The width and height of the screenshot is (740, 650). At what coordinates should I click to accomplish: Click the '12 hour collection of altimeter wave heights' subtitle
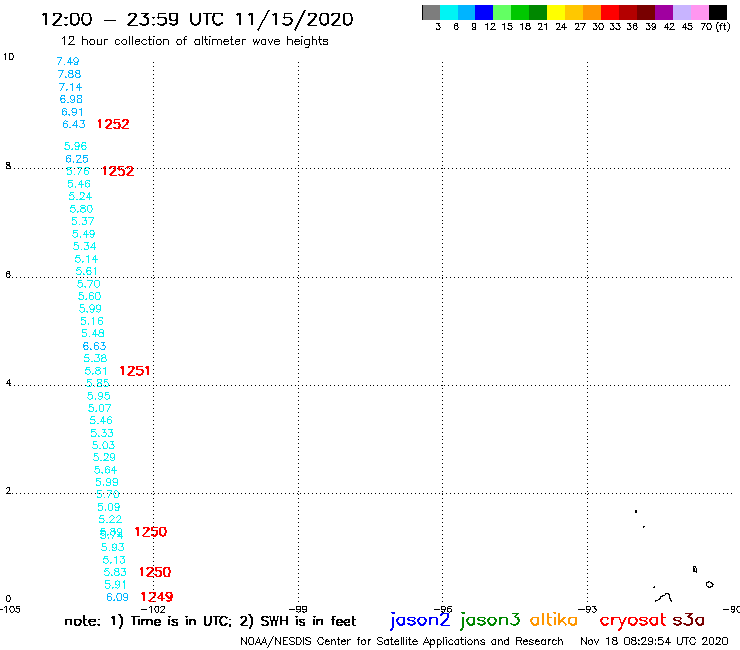coord(194,41)
